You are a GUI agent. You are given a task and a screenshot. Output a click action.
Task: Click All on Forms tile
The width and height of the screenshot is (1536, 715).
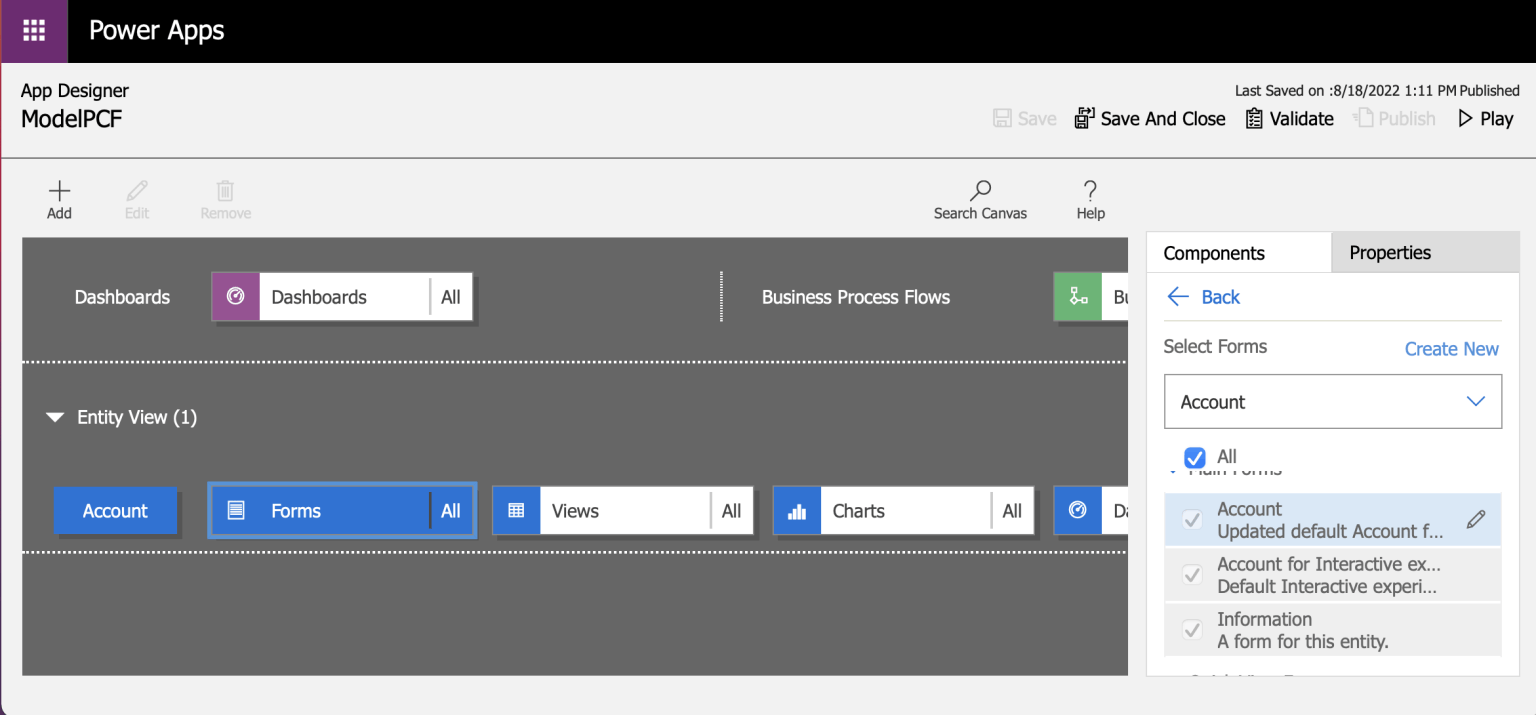pos(451,511)
